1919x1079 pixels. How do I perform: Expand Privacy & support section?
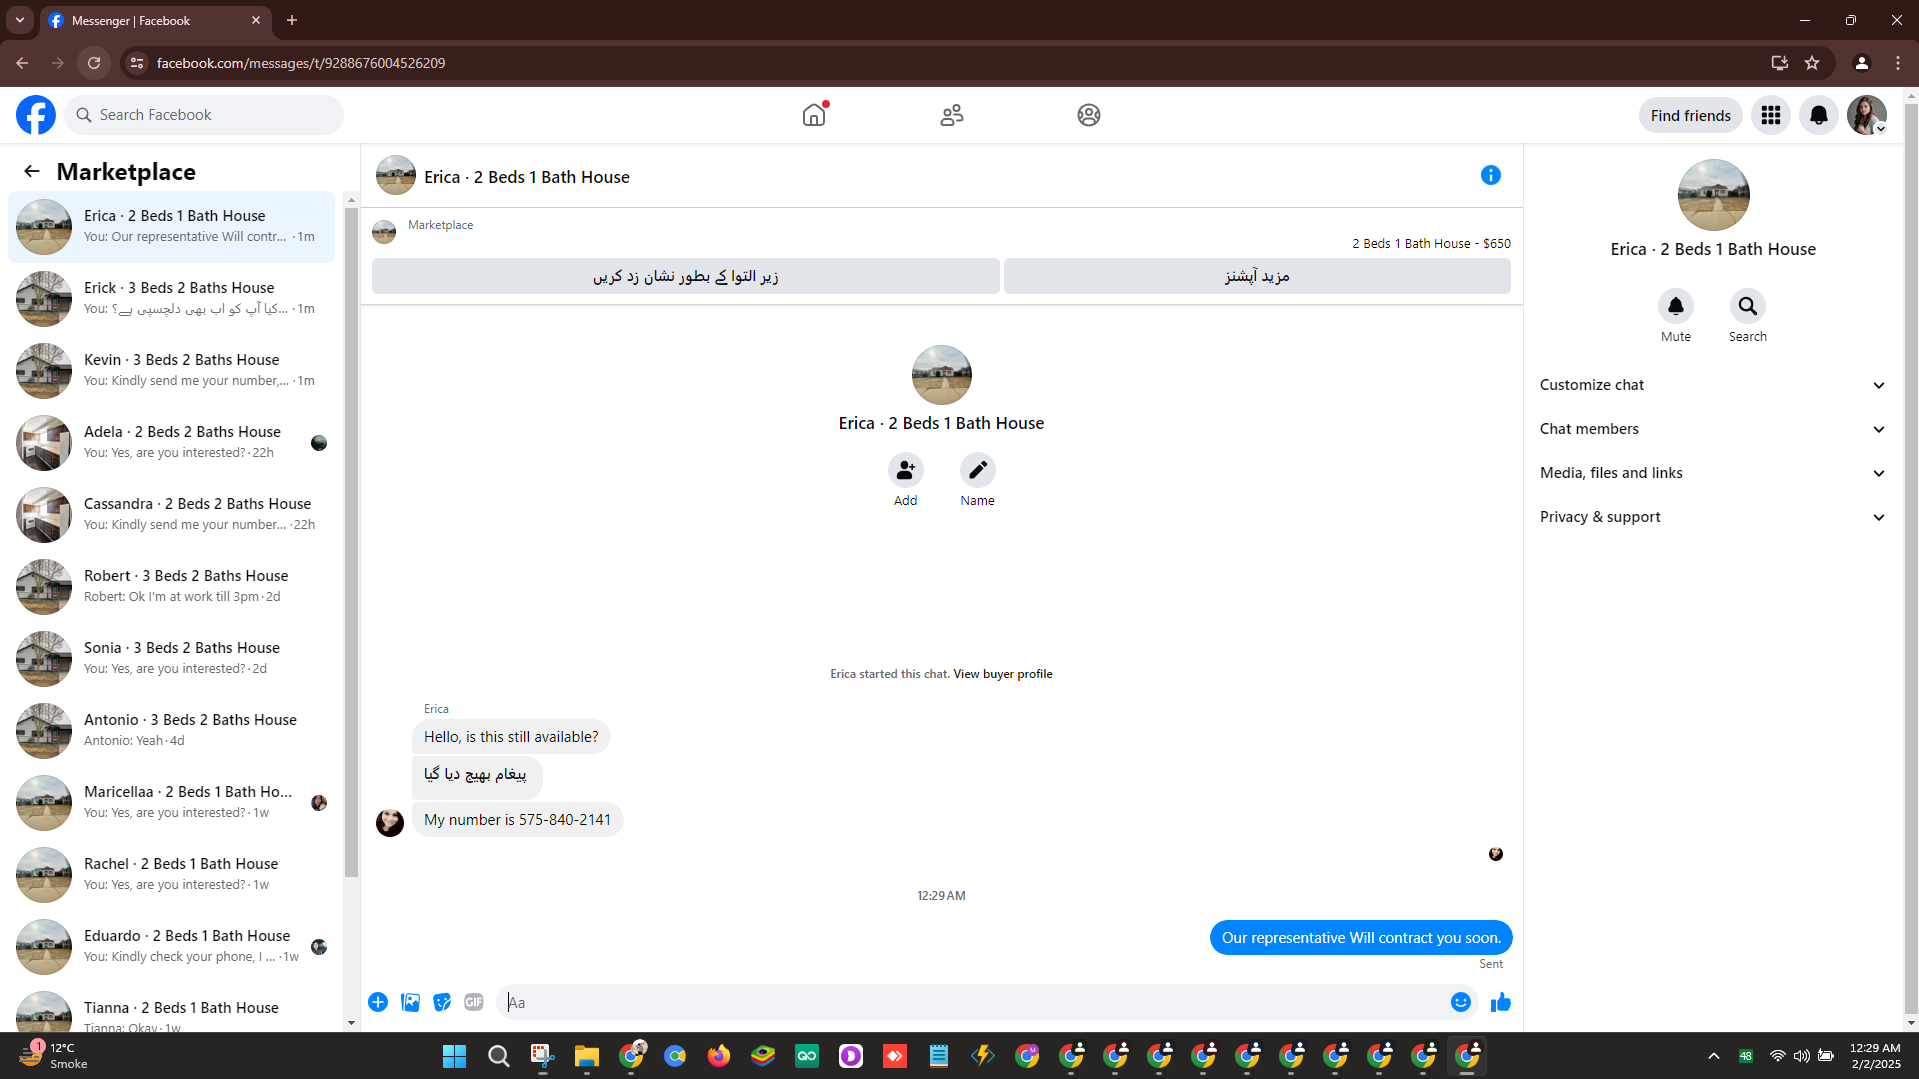1713,517
